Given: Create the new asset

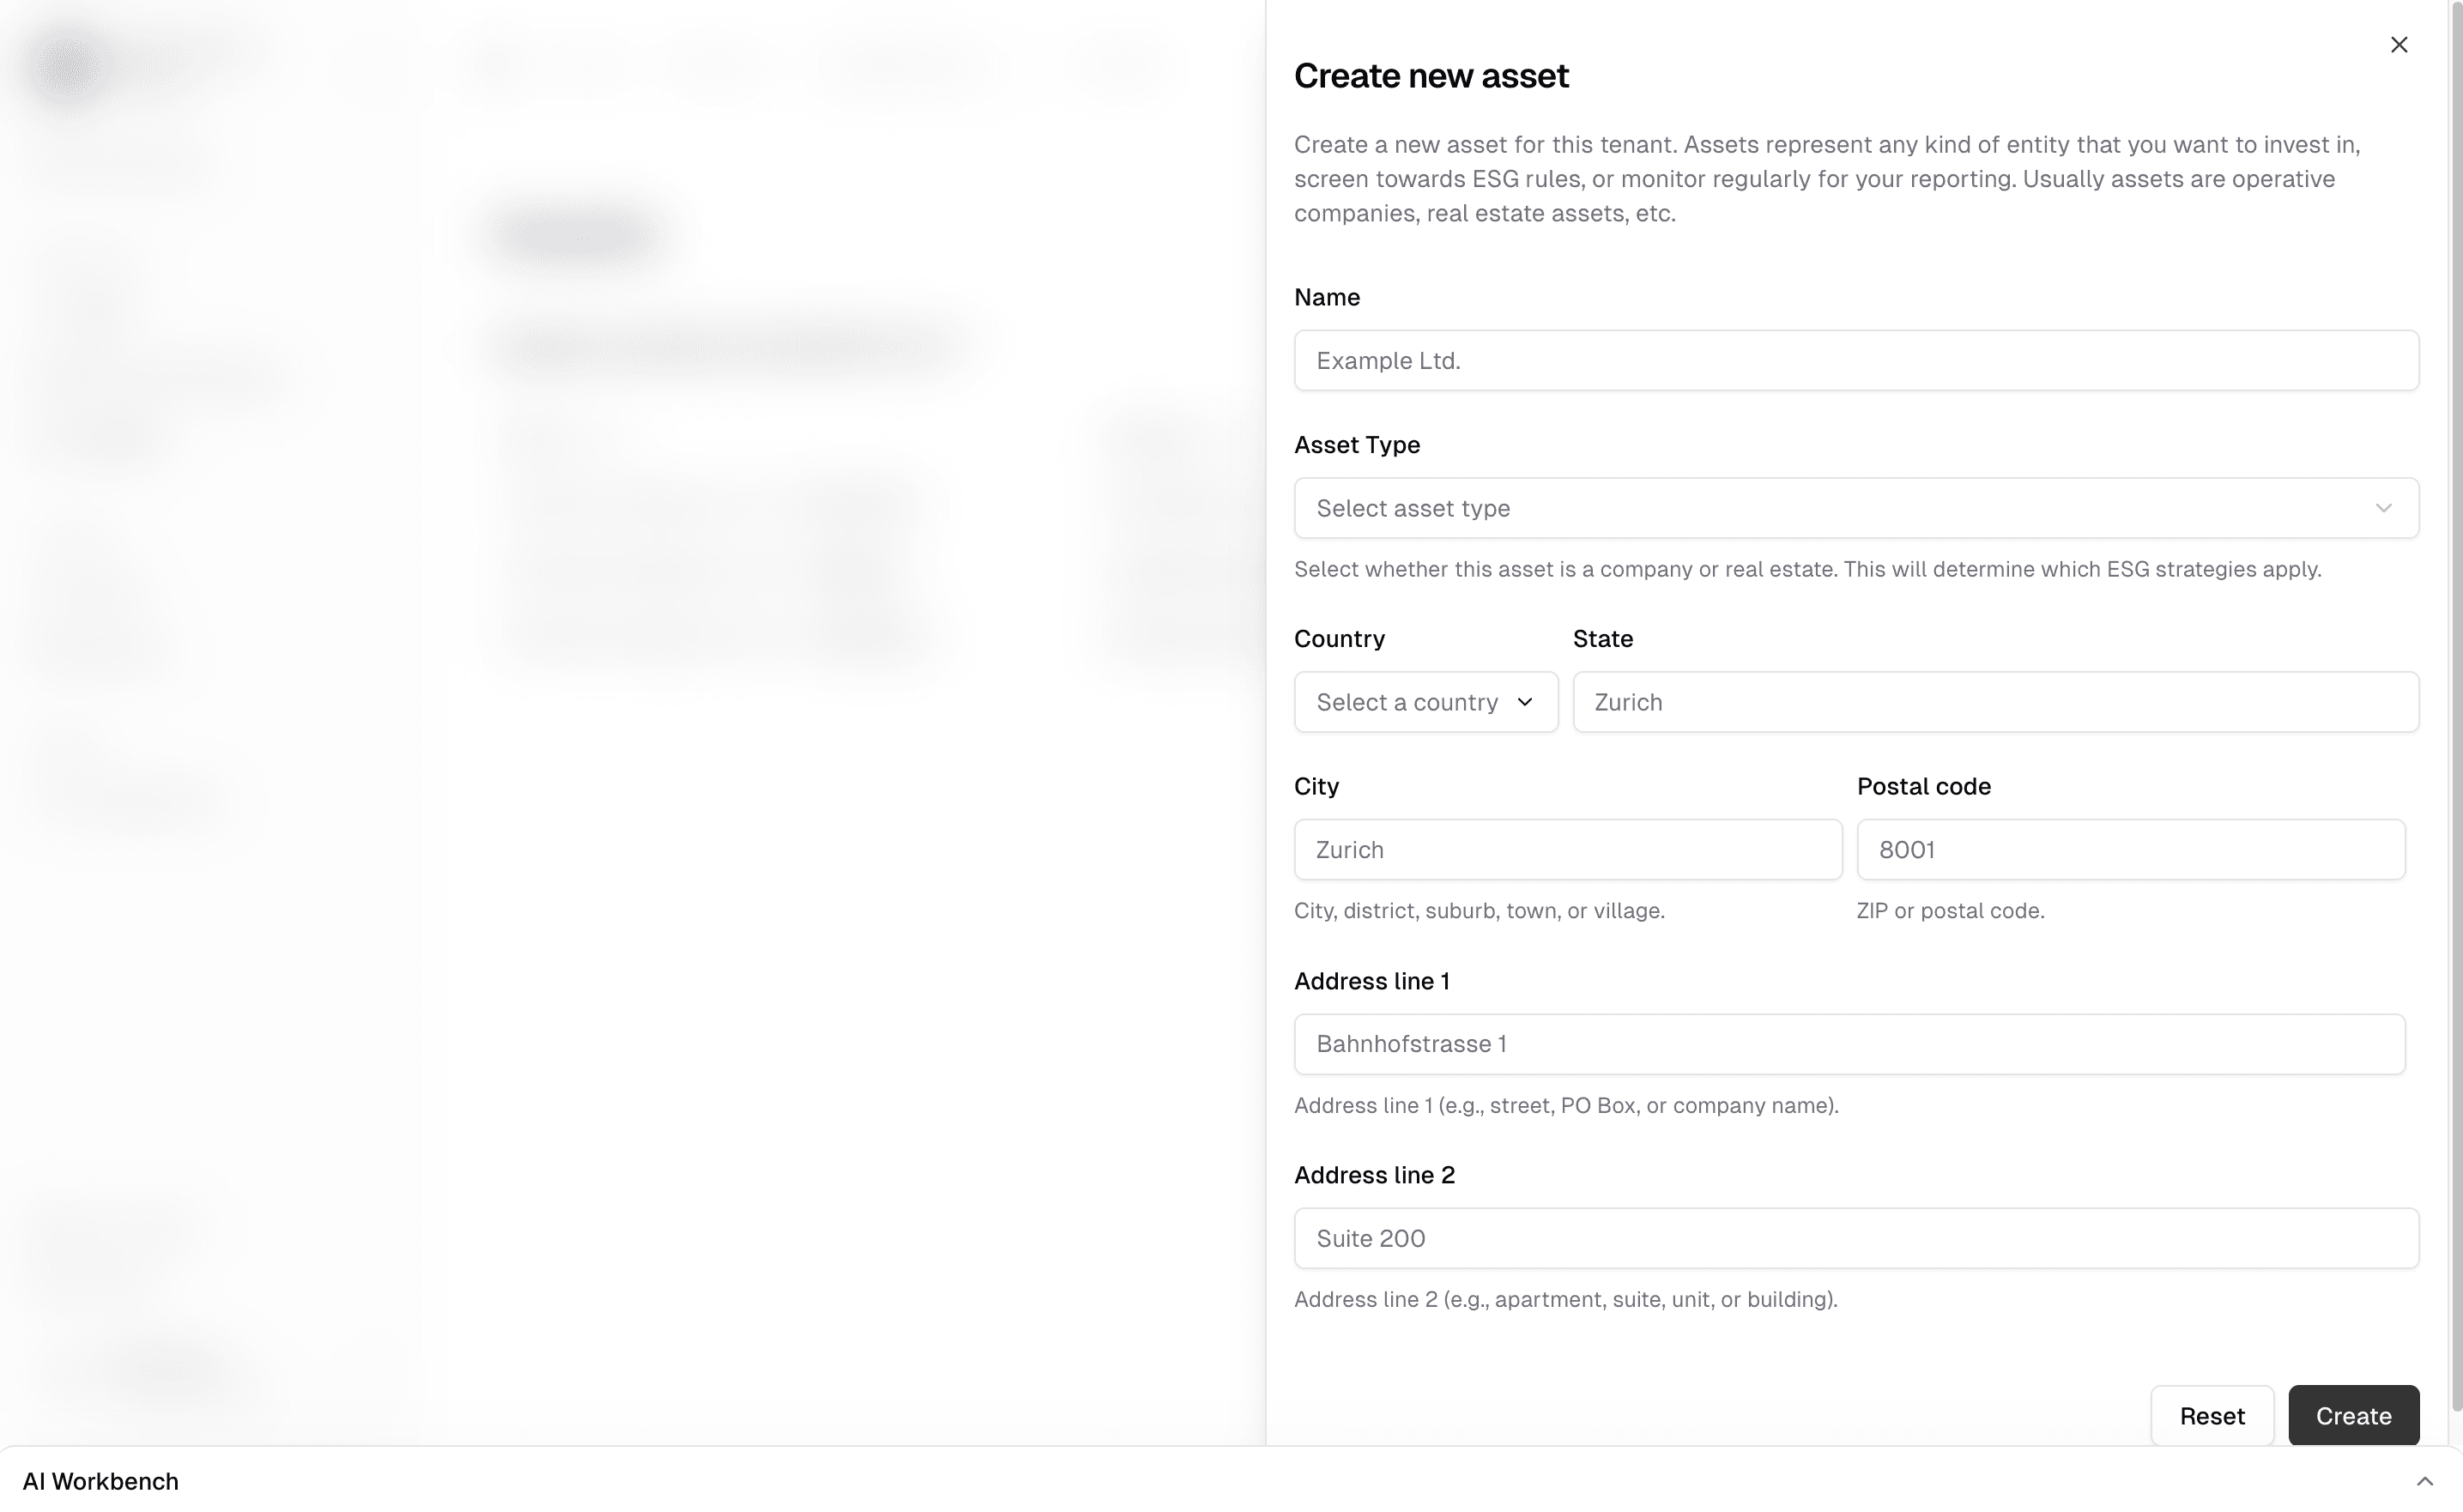Looking at the screenshot, I should [x=2353, y=1415].
